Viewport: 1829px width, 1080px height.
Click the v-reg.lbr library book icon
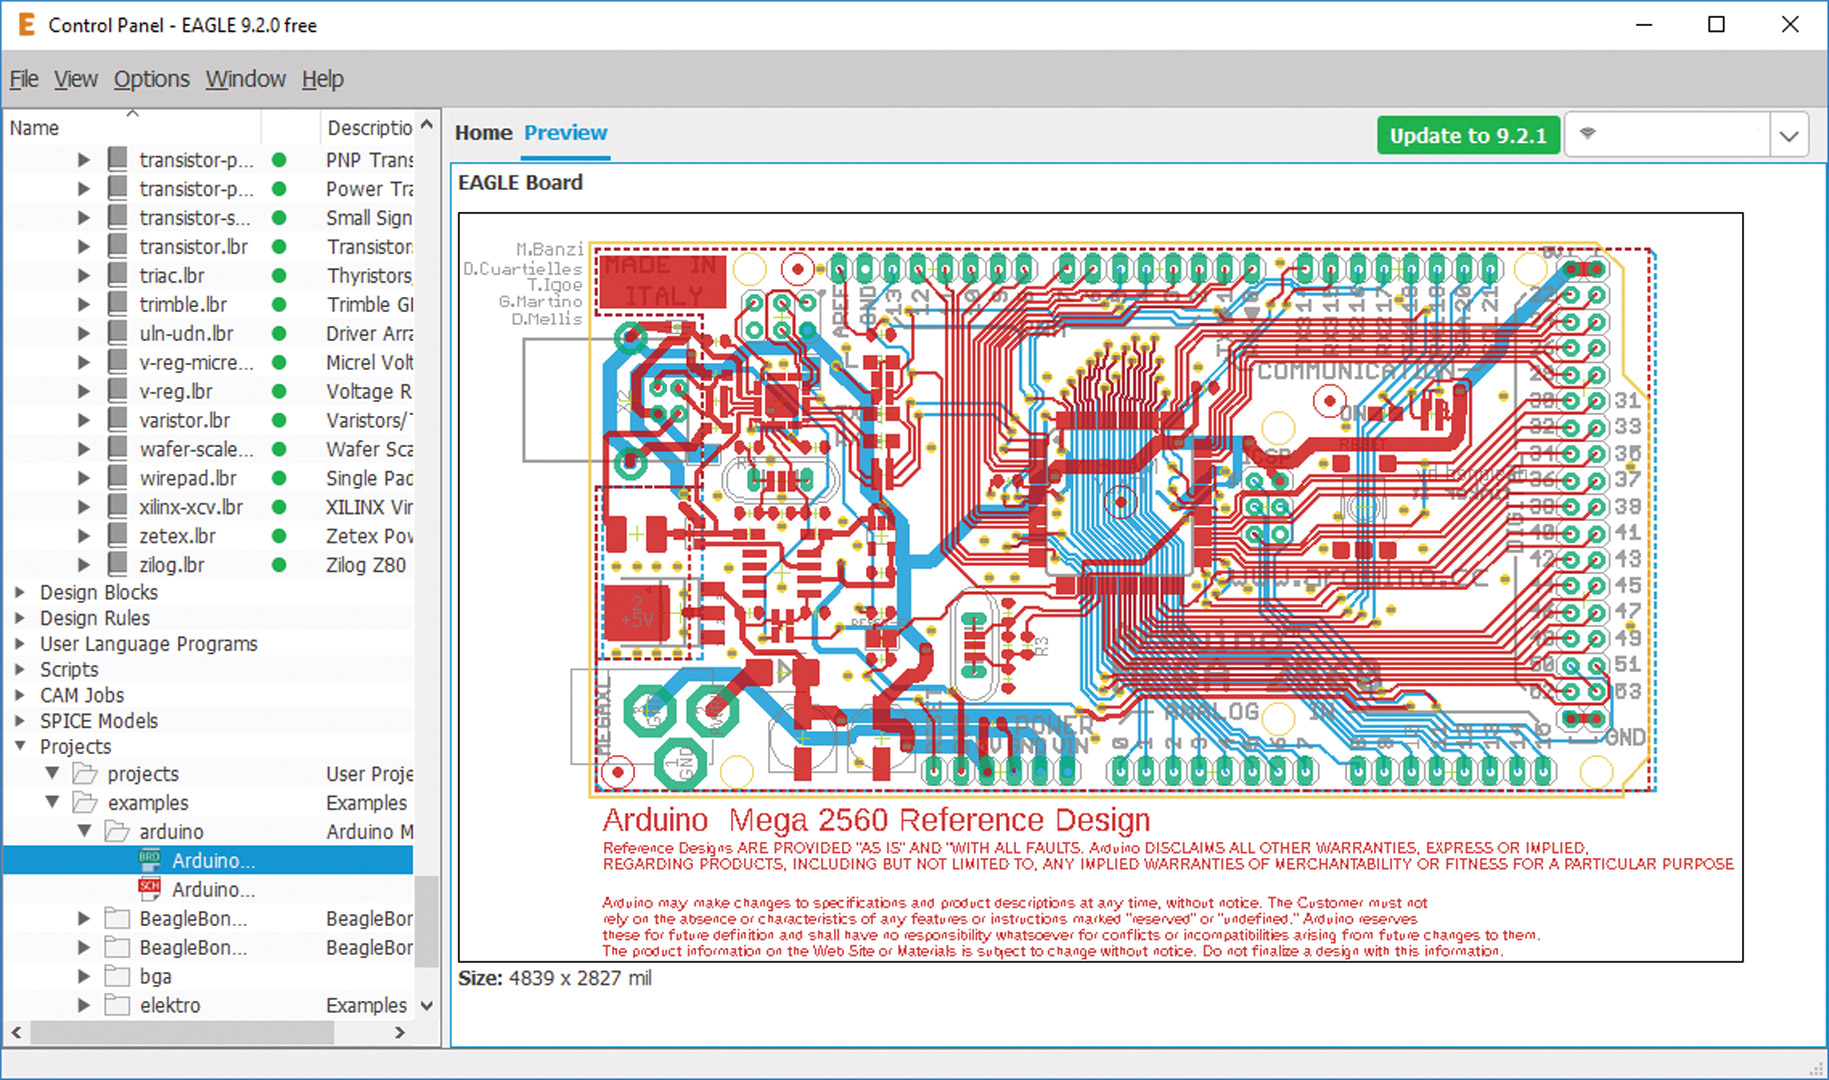(117, 391)
